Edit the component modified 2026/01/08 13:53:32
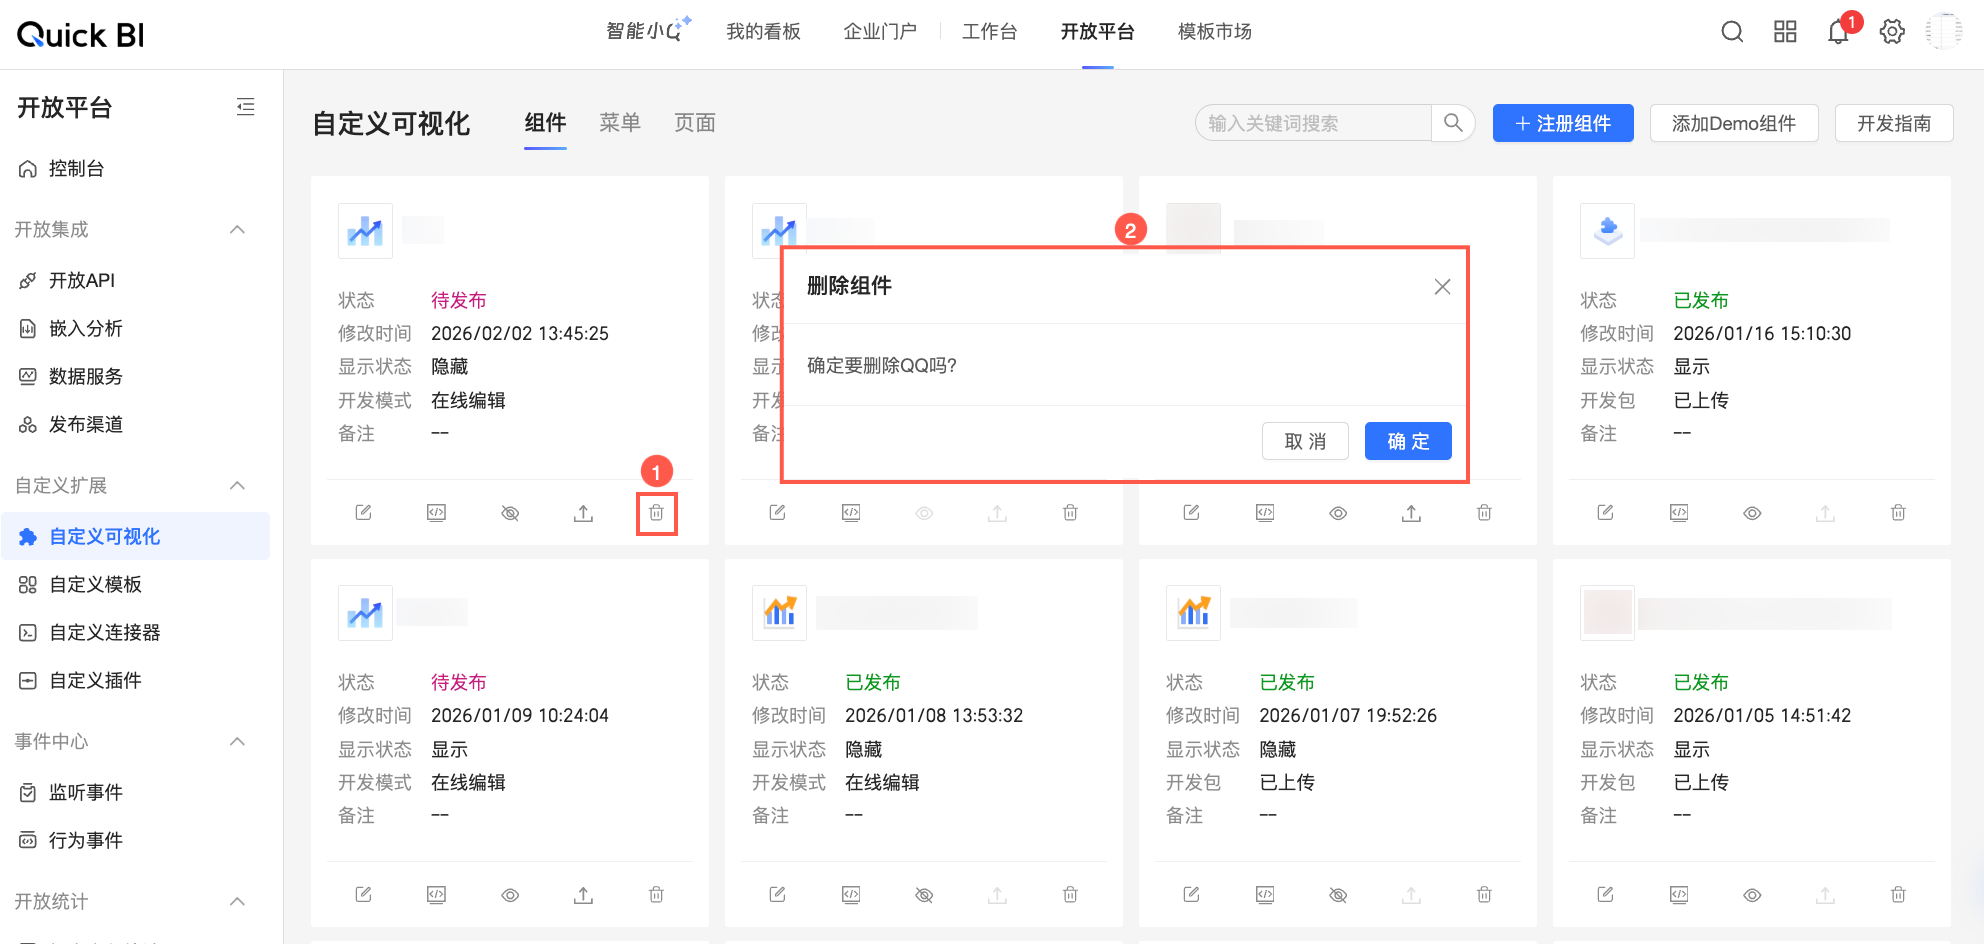Viewport: 1984px width, 944px height. click(777, 895)
